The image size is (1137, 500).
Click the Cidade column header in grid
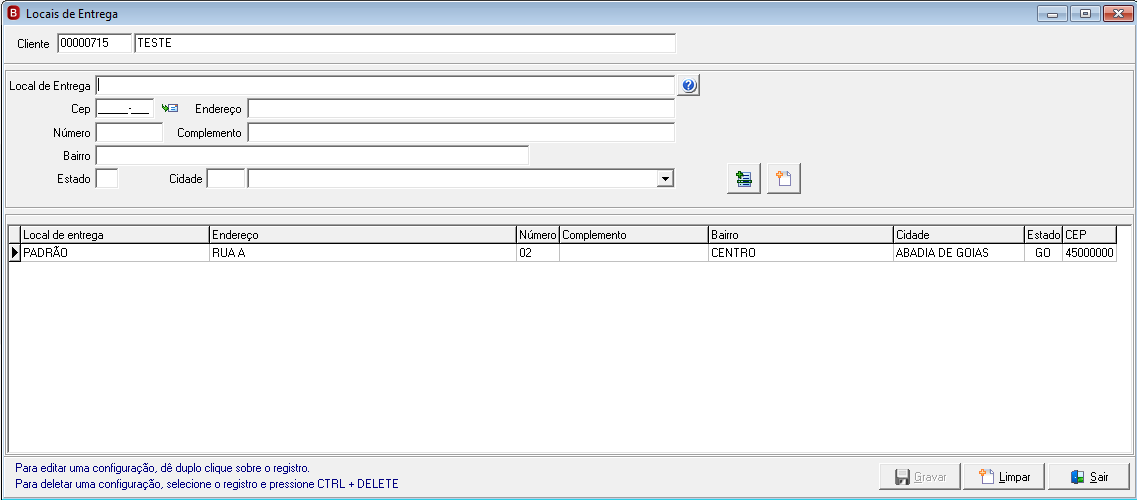pos(959,235)
